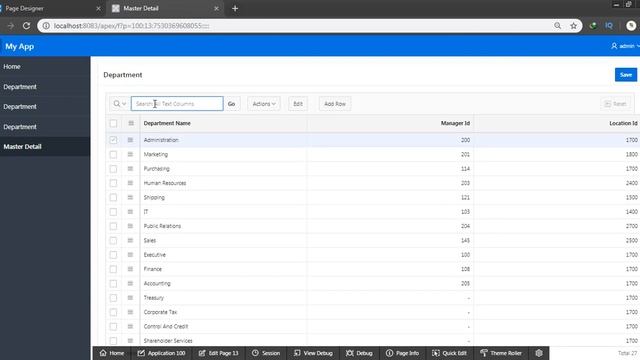This screenshot has height=360, width=640.
Task: Open the admin user menu
Action: (x=625, y=46)
